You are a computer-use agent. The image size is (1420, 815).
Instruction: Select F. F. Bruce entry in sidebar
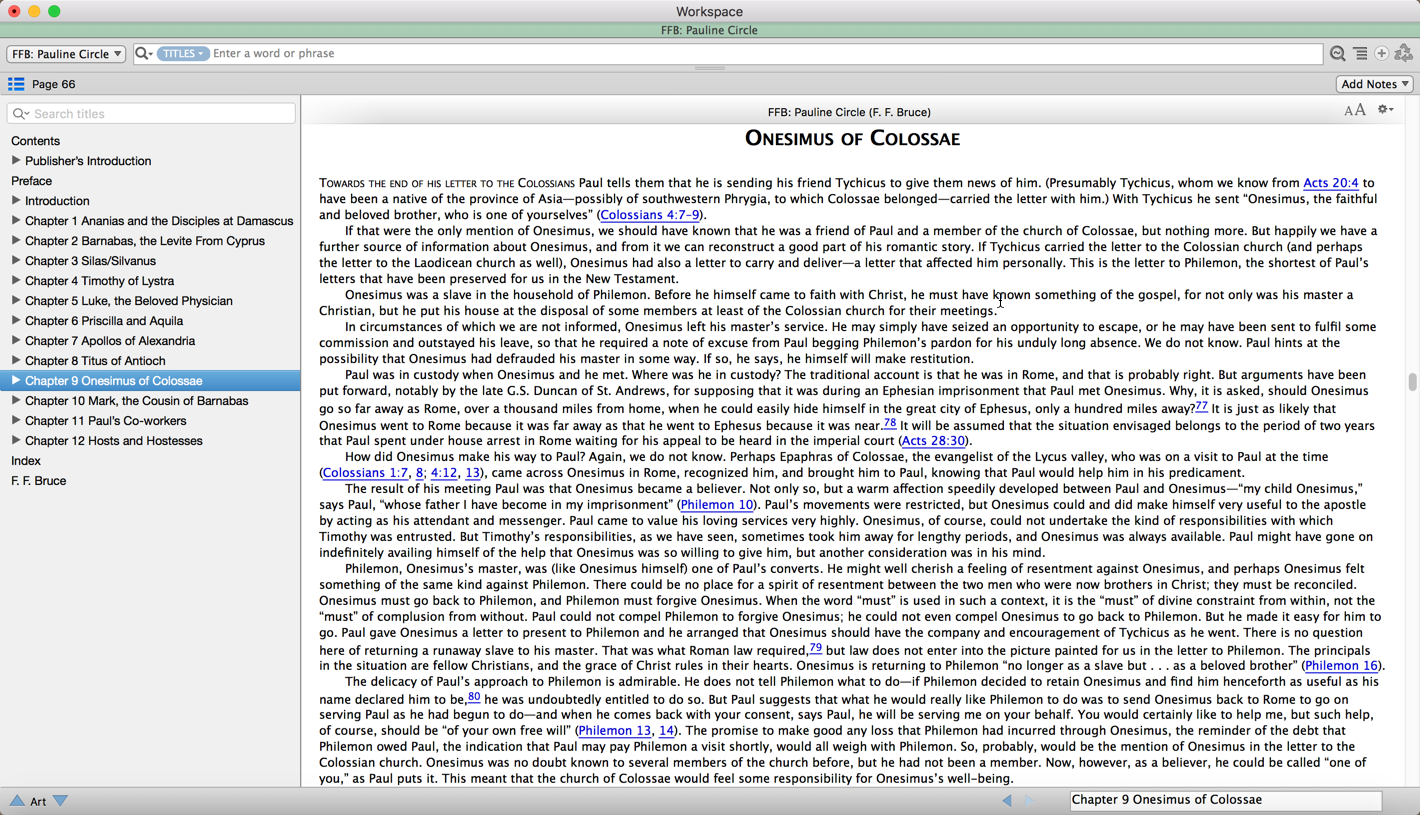pyautogui.click(x=39, y=481)
